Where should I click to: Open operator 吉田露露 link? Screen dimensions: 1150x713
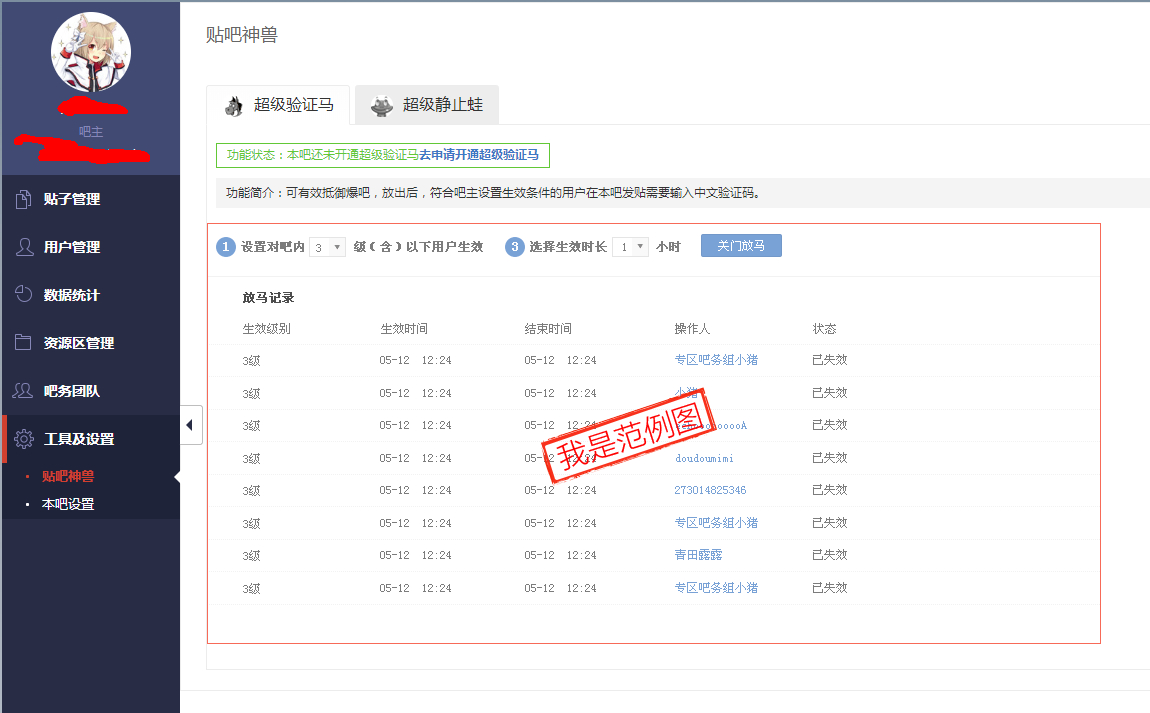pyautogui.click(x=697, y=555)
